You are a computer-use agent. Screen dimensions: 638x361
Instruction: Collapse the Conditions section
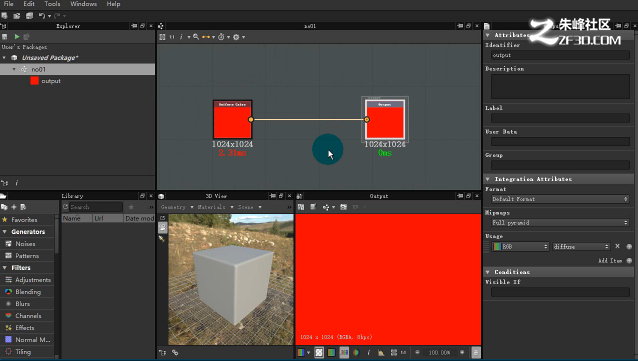tap(487, 272)
